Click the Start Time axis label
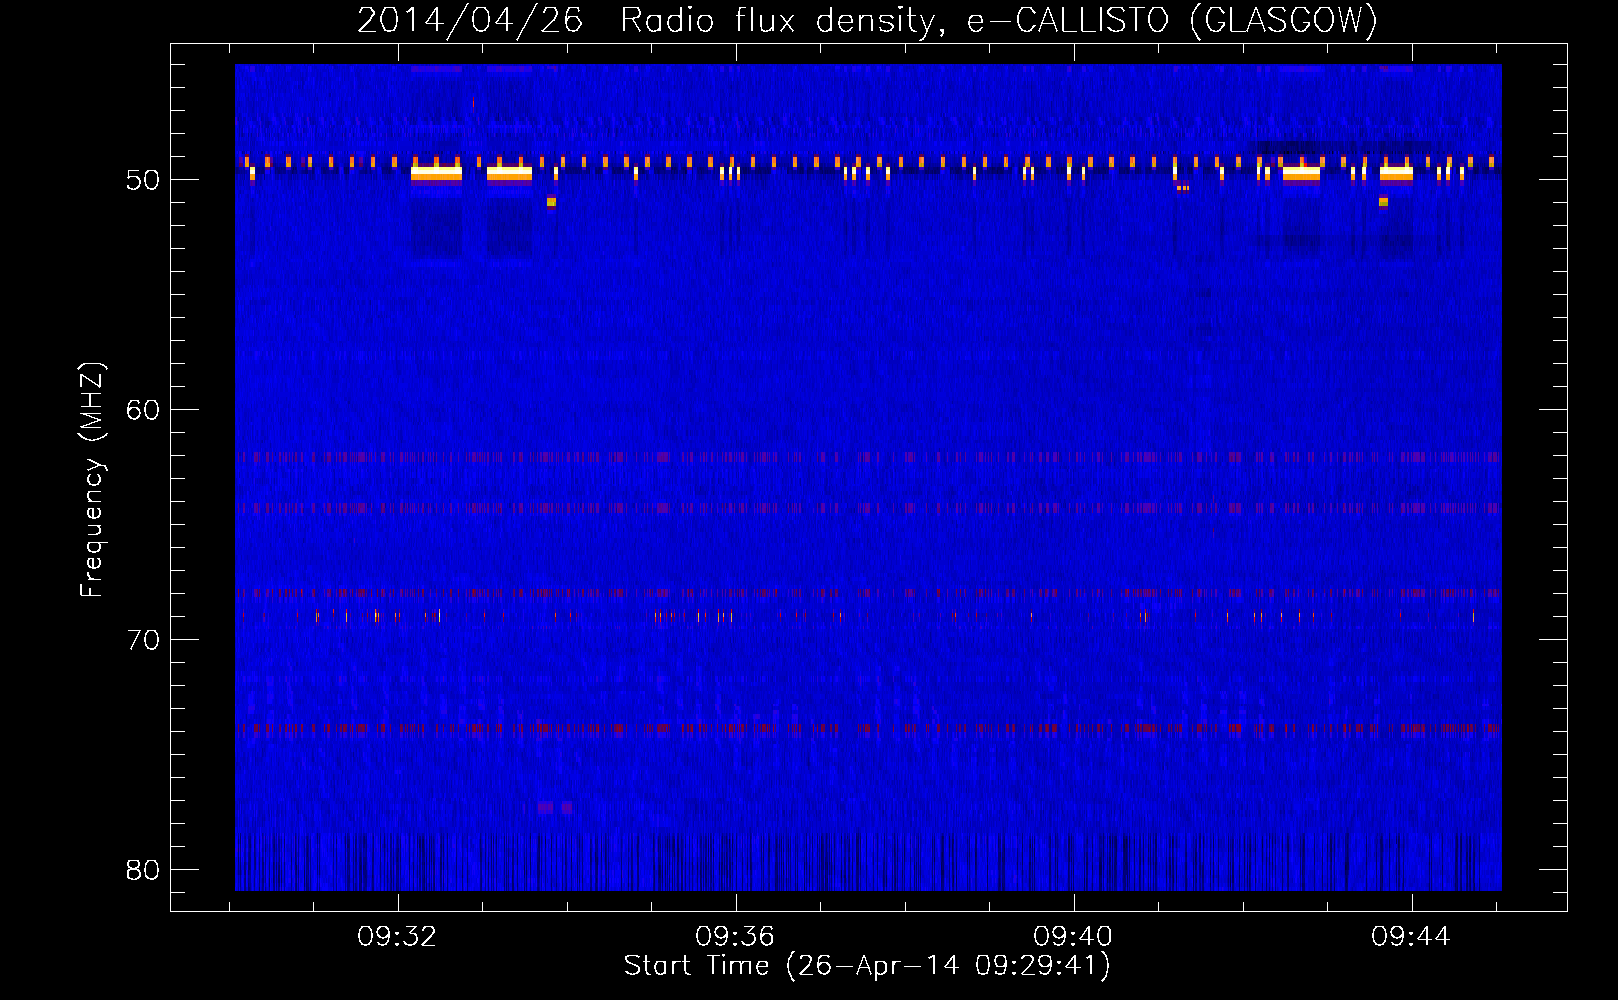Viewport: 1618px width, 1000px height. [867, 966]
